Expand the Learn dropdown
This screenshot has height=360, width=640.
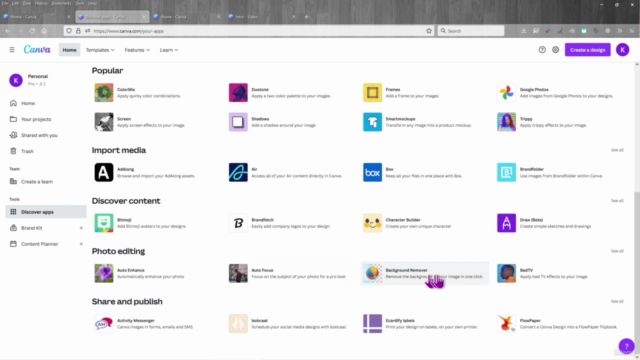pos(169,50)
